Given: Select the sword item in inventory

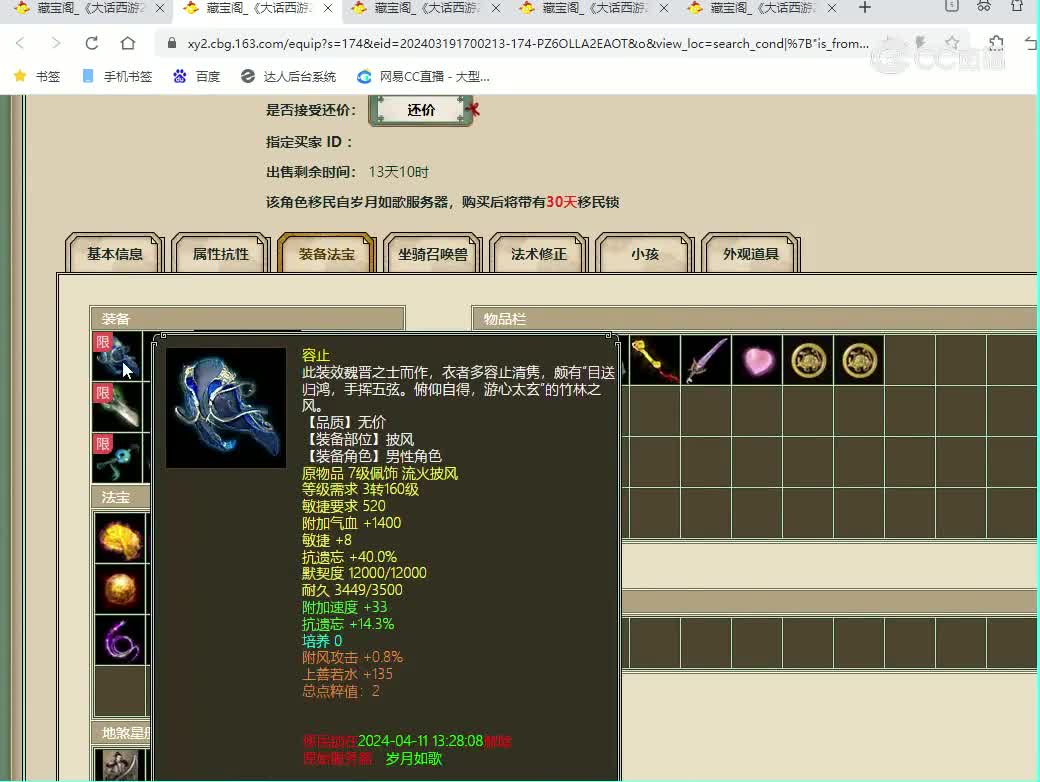Looking at the screenshot, I should [x=706, y=360].
